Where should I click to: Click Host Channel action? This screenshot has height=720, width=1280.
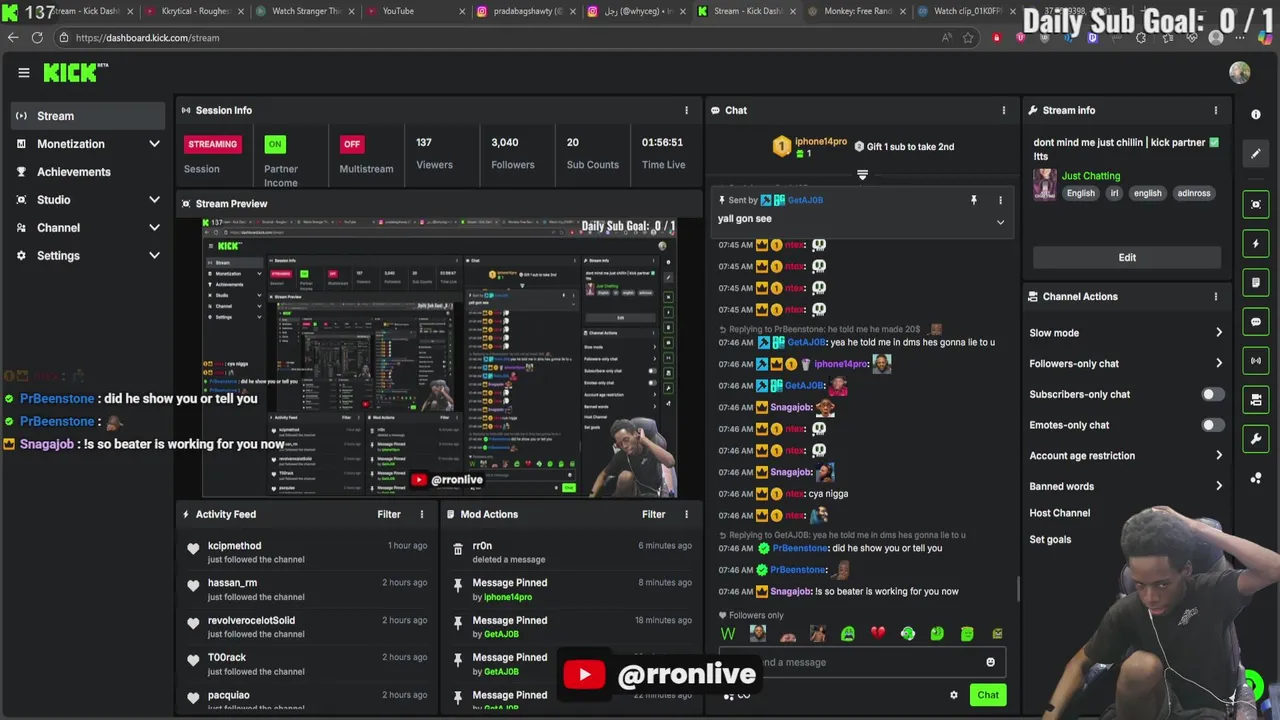coord(1060,513)
